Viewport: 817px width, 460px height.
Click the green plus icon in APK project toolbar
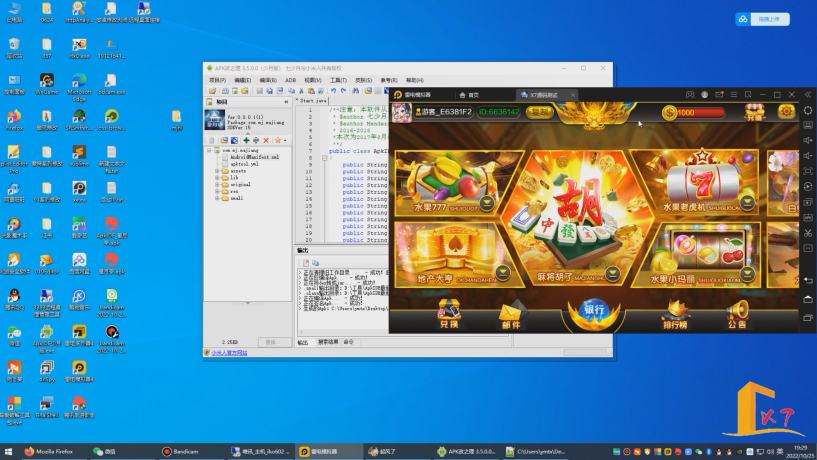click(x=246, y=141)
